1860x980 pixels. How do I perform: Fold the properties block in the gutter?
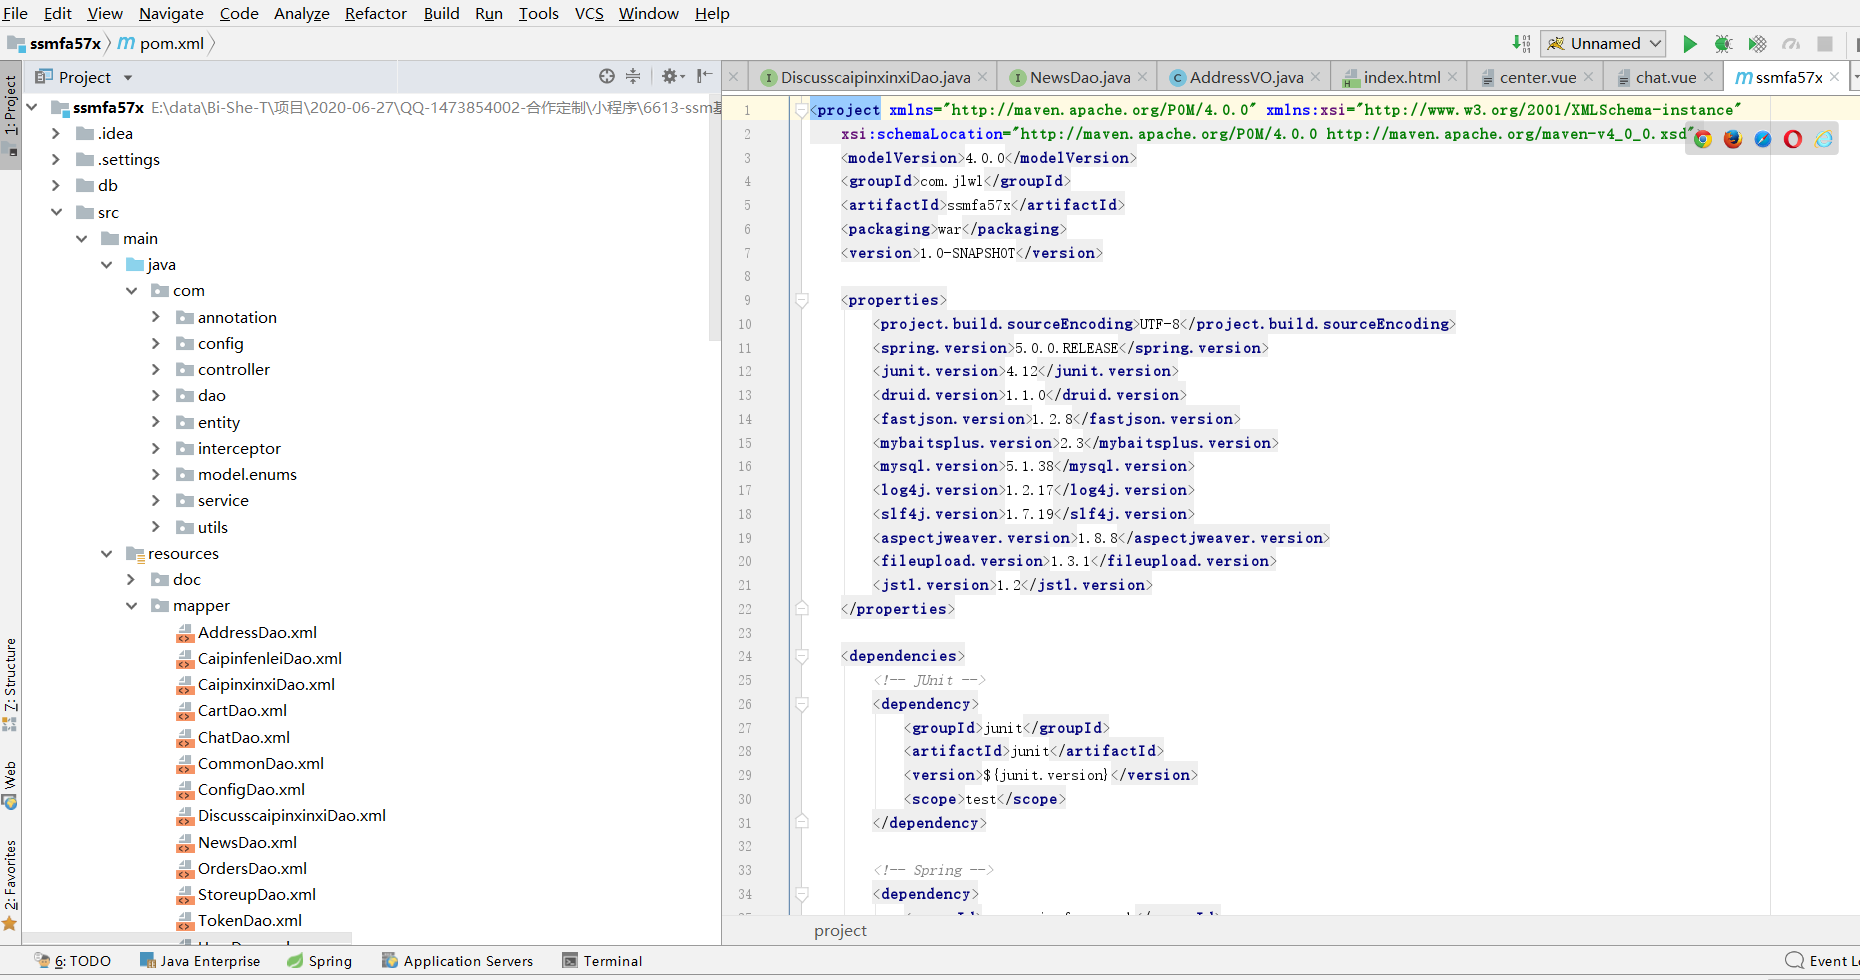pos(802,300)
